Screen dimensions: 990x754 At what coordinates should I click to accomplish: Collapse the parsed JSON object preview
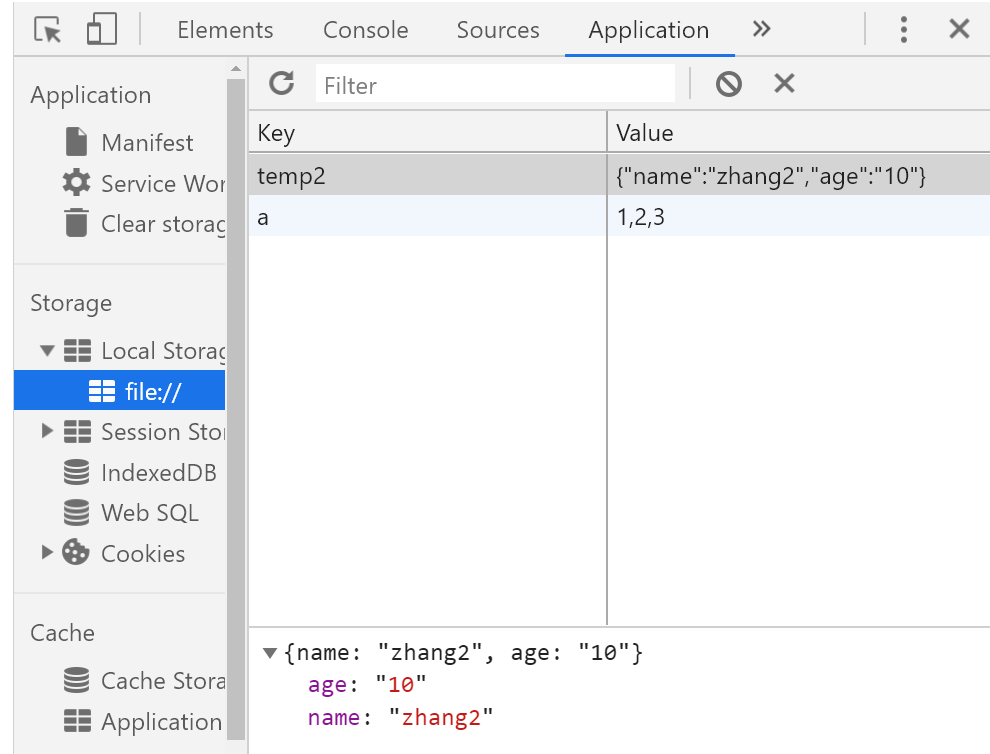(269, 654)
